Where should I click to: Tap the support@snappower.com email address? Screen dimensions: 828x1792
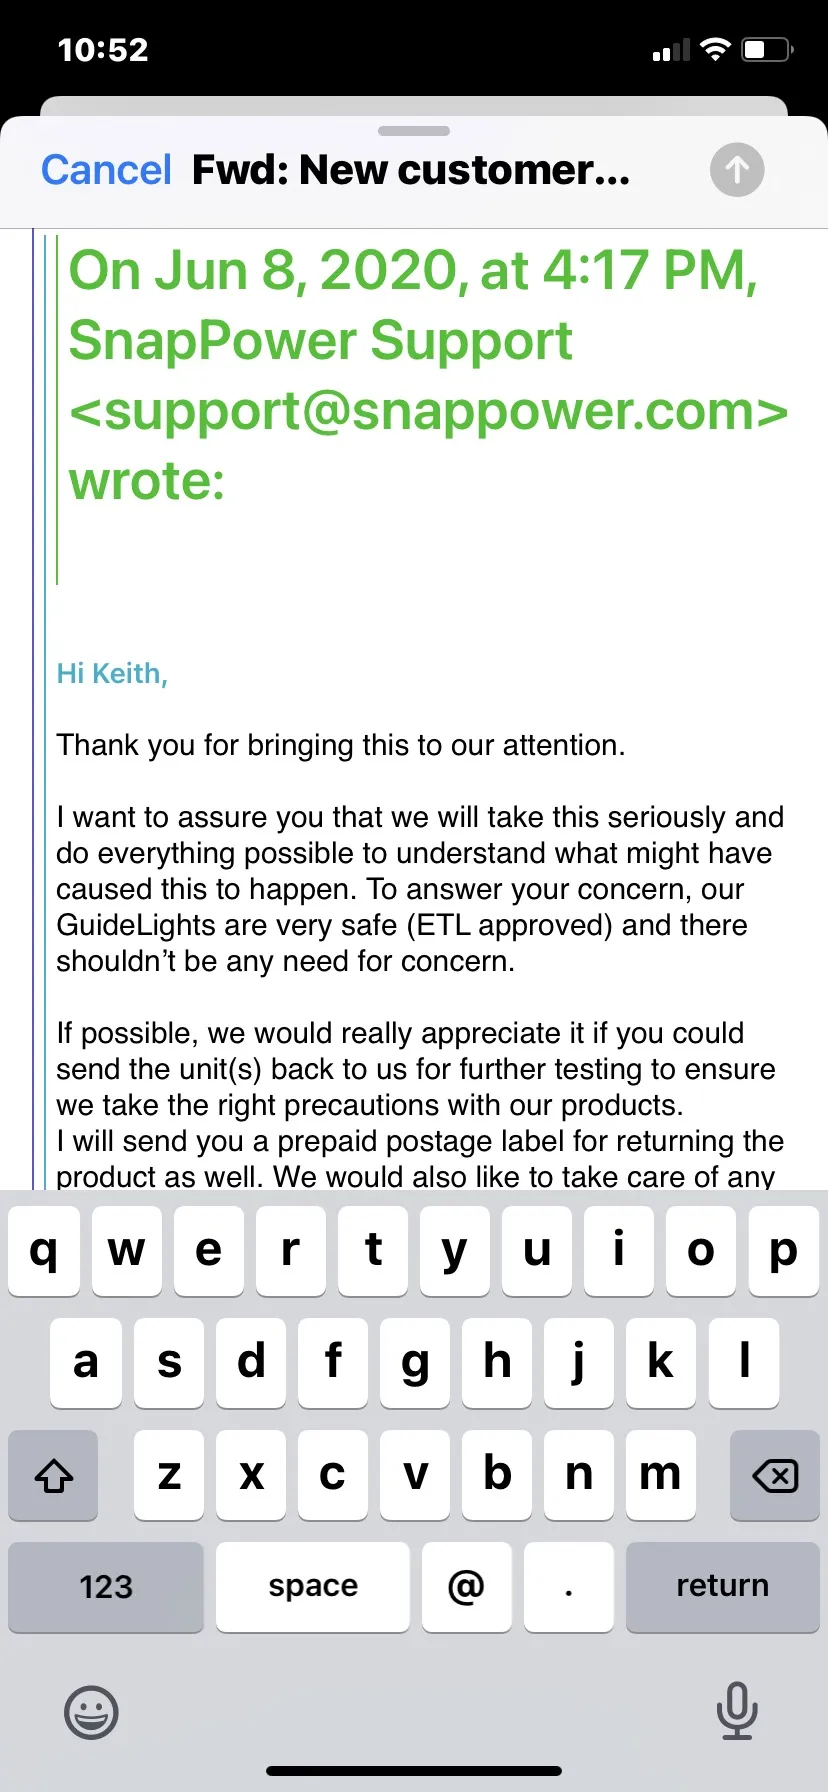pyautogui.click(x=428, y=411)
